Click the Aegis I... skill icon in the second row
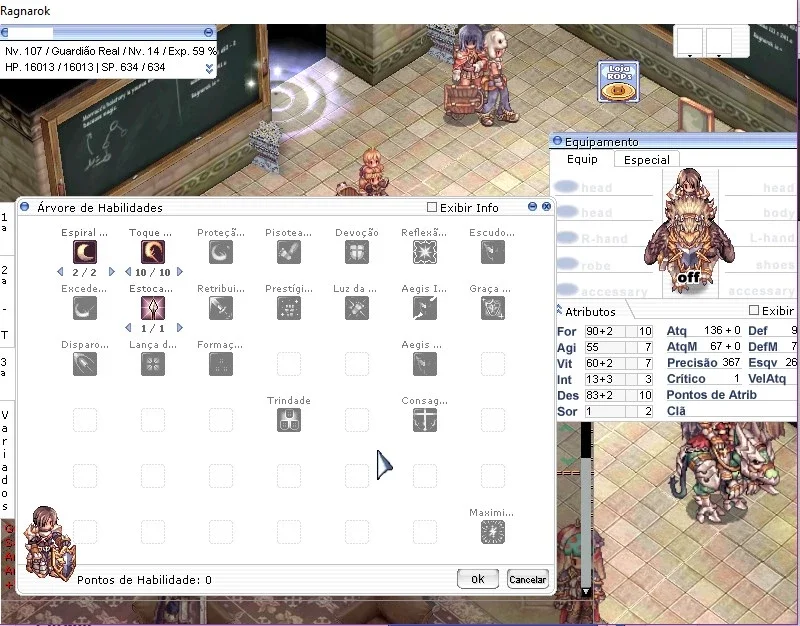Viewport: 800px width, 626px height. coord(424,308)
